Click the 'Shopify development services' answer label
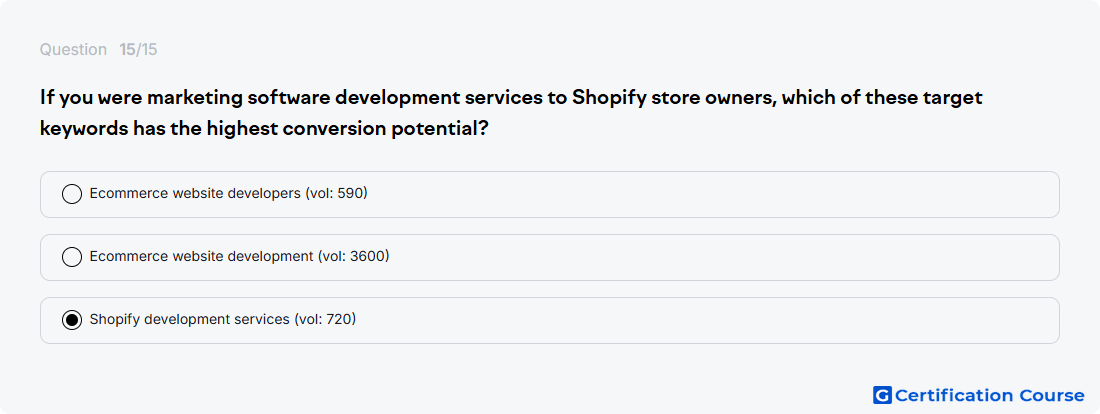The image size is (1100, 414). click(x=189, y=320)
